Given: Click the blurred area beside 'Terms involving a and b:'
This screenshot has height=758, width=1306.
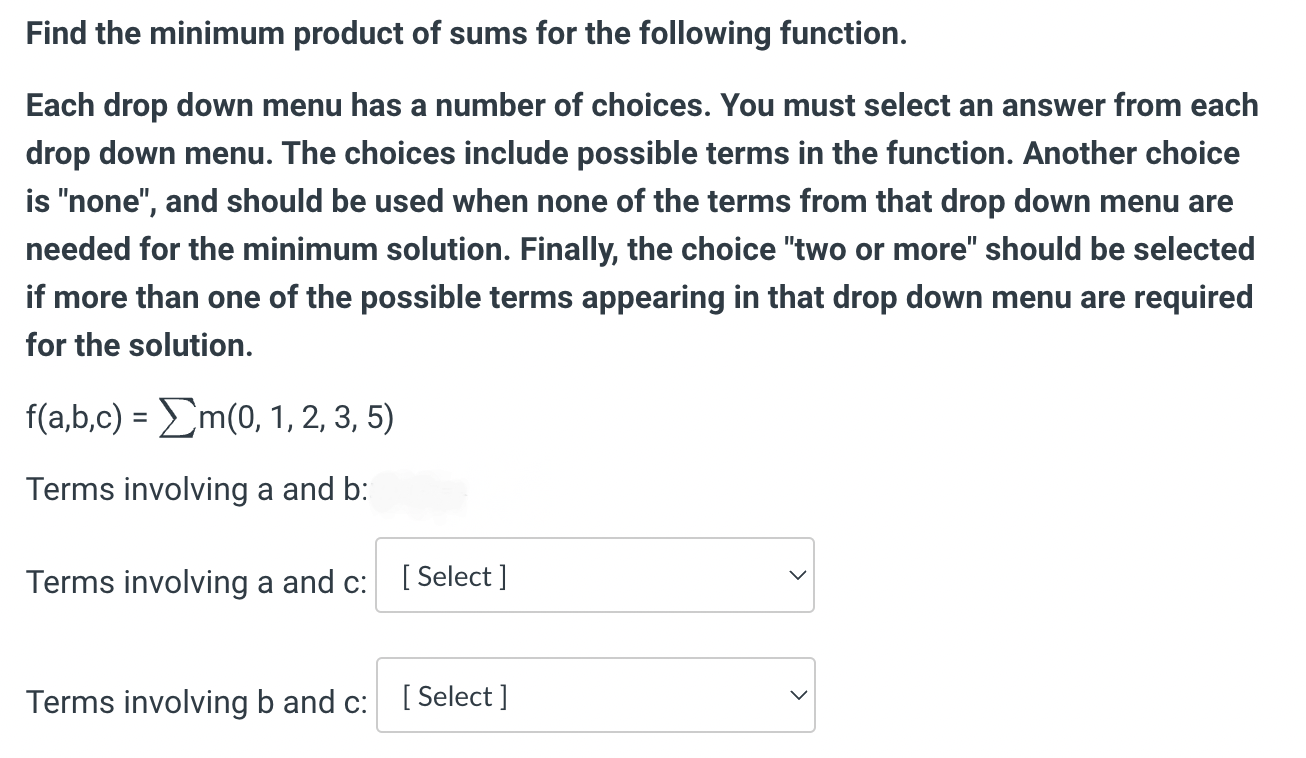Looking at the screenshot, I should tap(420, 491).
